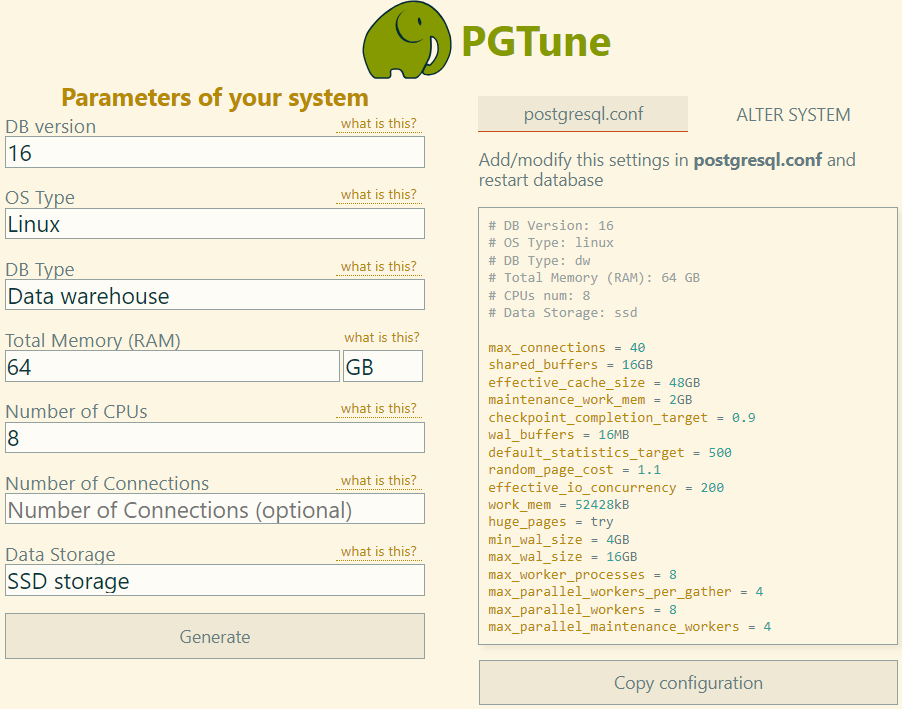The height and width of the screenshot is (709, 902).
Task: Open the DB Type help link
Action: click(378, 266)
